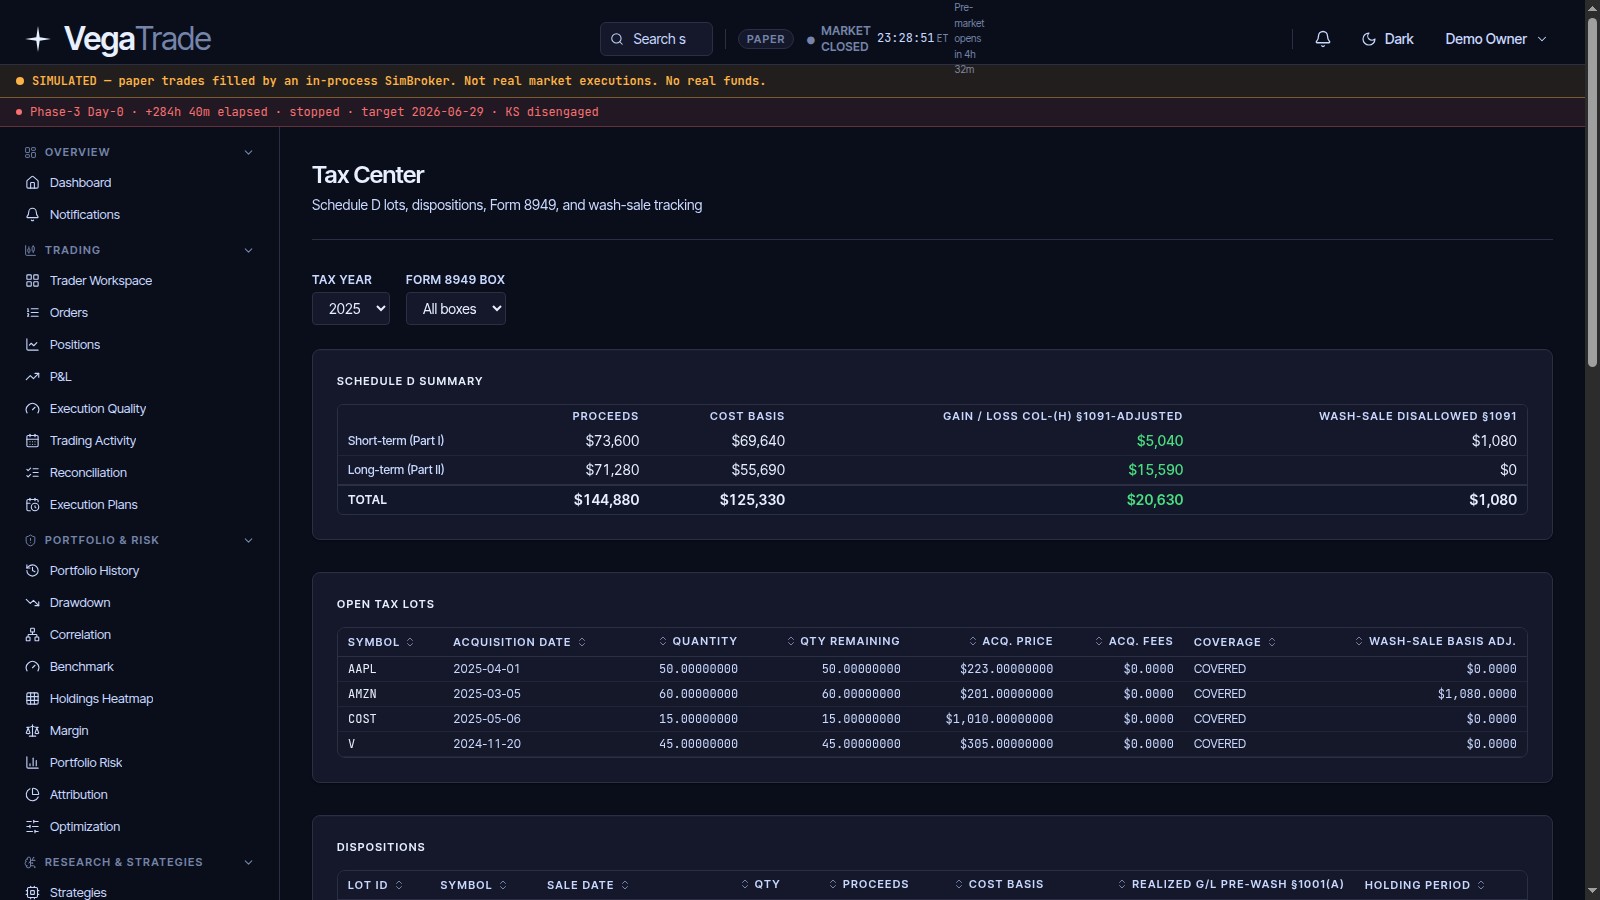Click total gain $20,630
1600x900 pixels.
click(1155, 500)
